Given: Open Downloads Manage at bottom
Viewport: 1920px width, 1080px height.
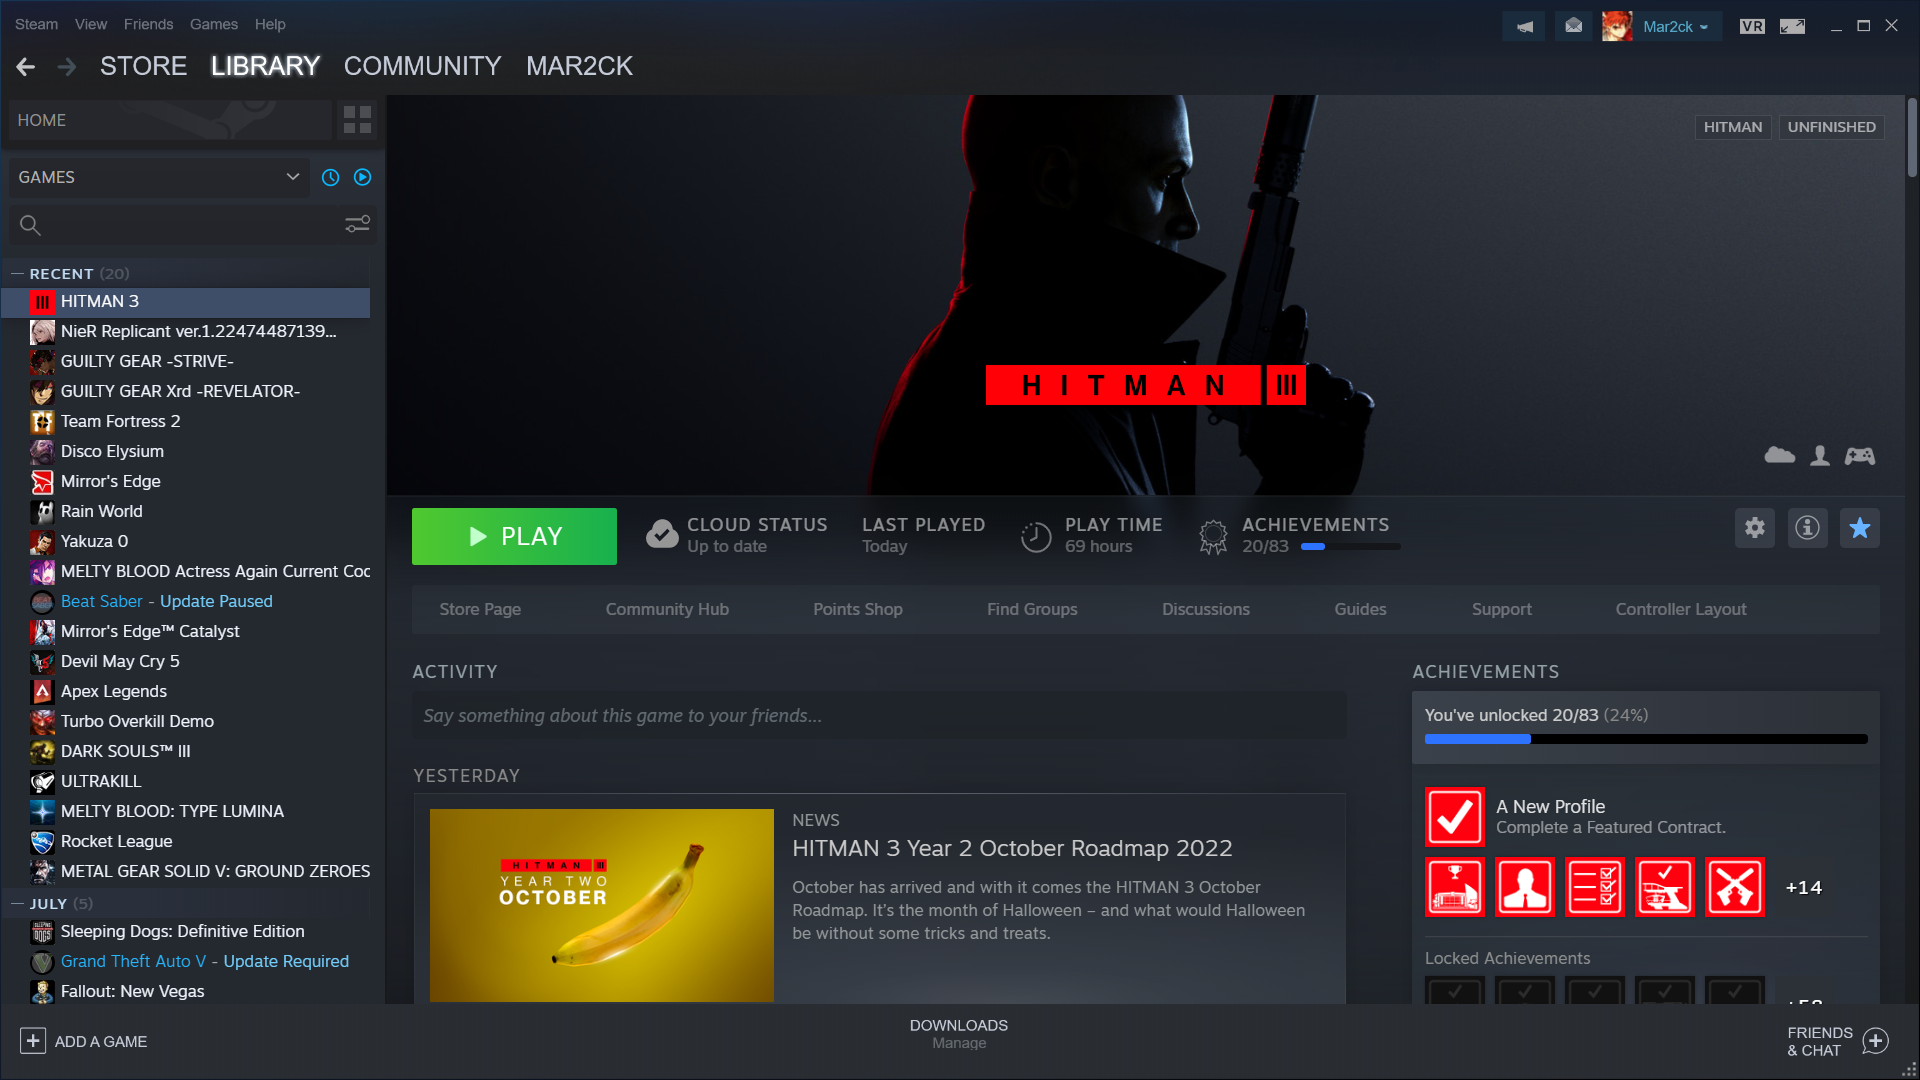Looking at the screenshot, I should (x=959, y=1034).
